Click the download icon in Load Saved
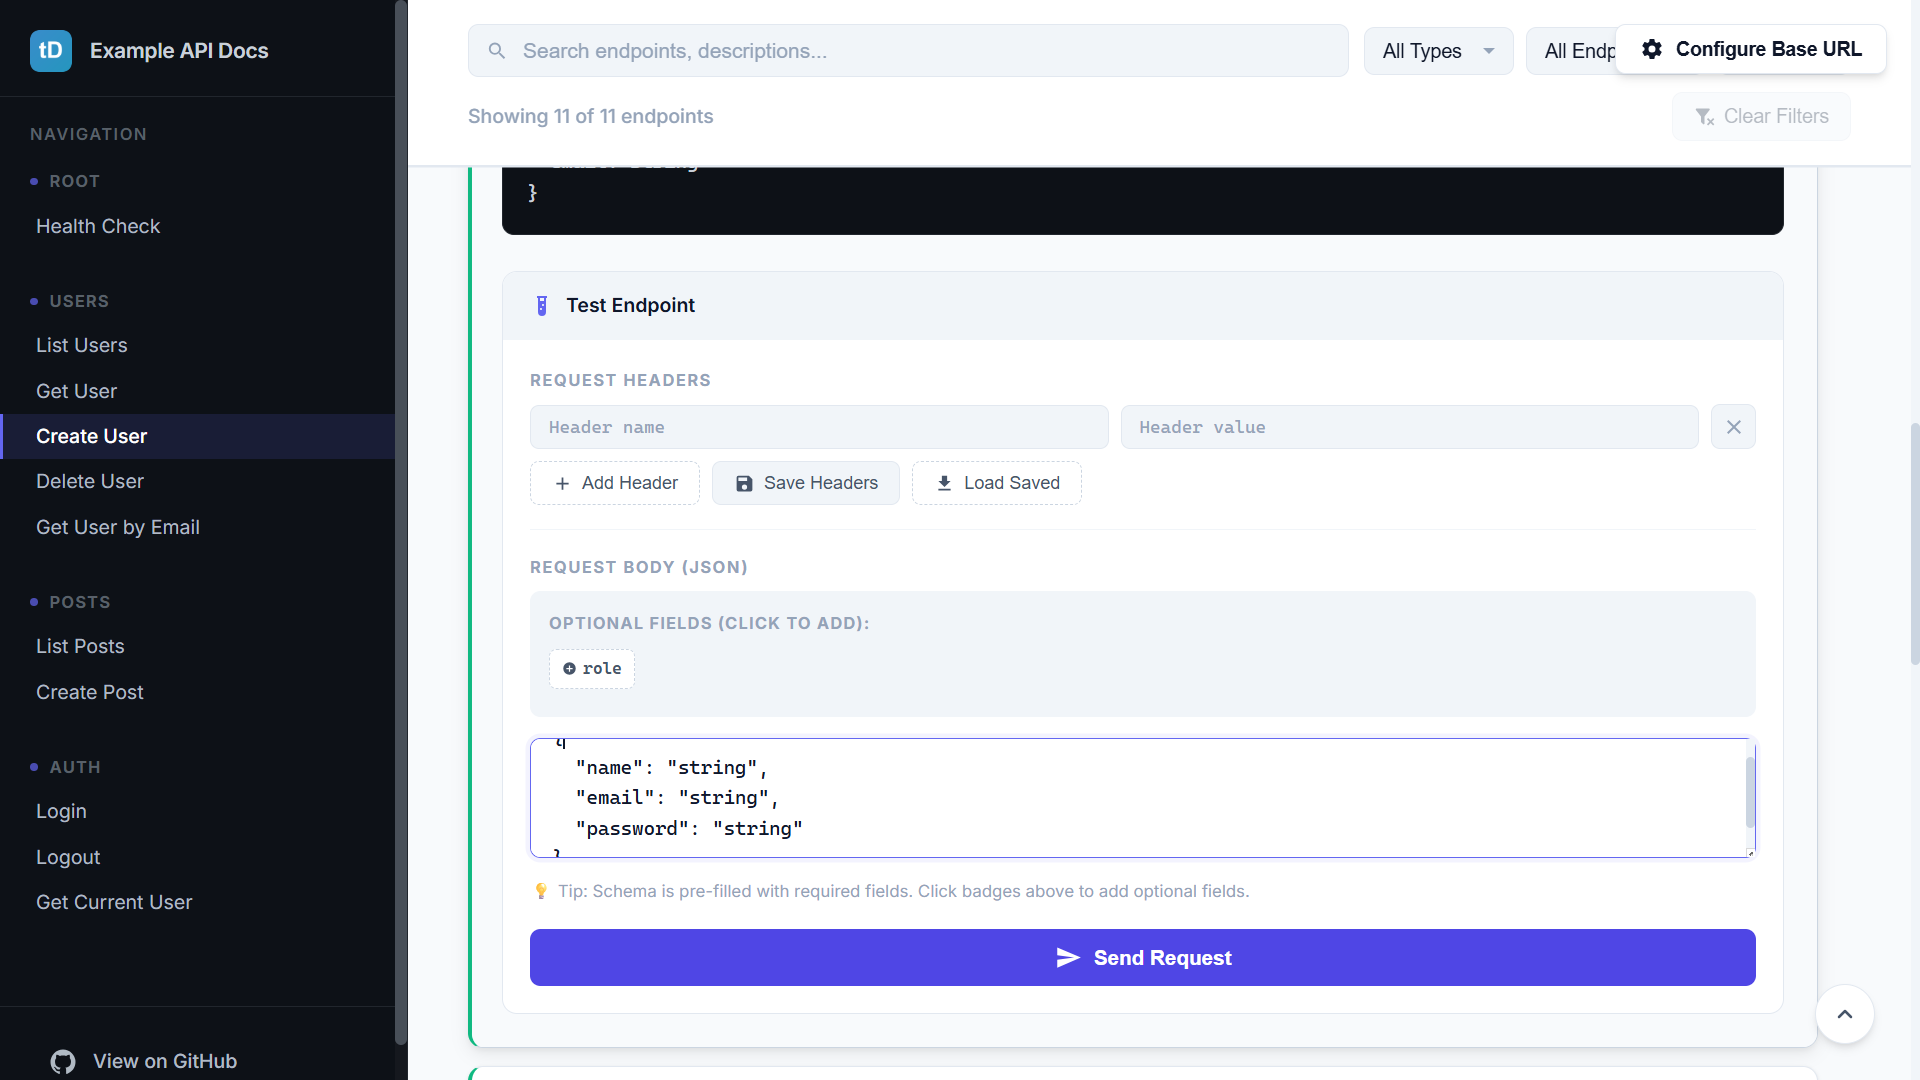This screenshot has width=1920, height=1080. [944, 484]
